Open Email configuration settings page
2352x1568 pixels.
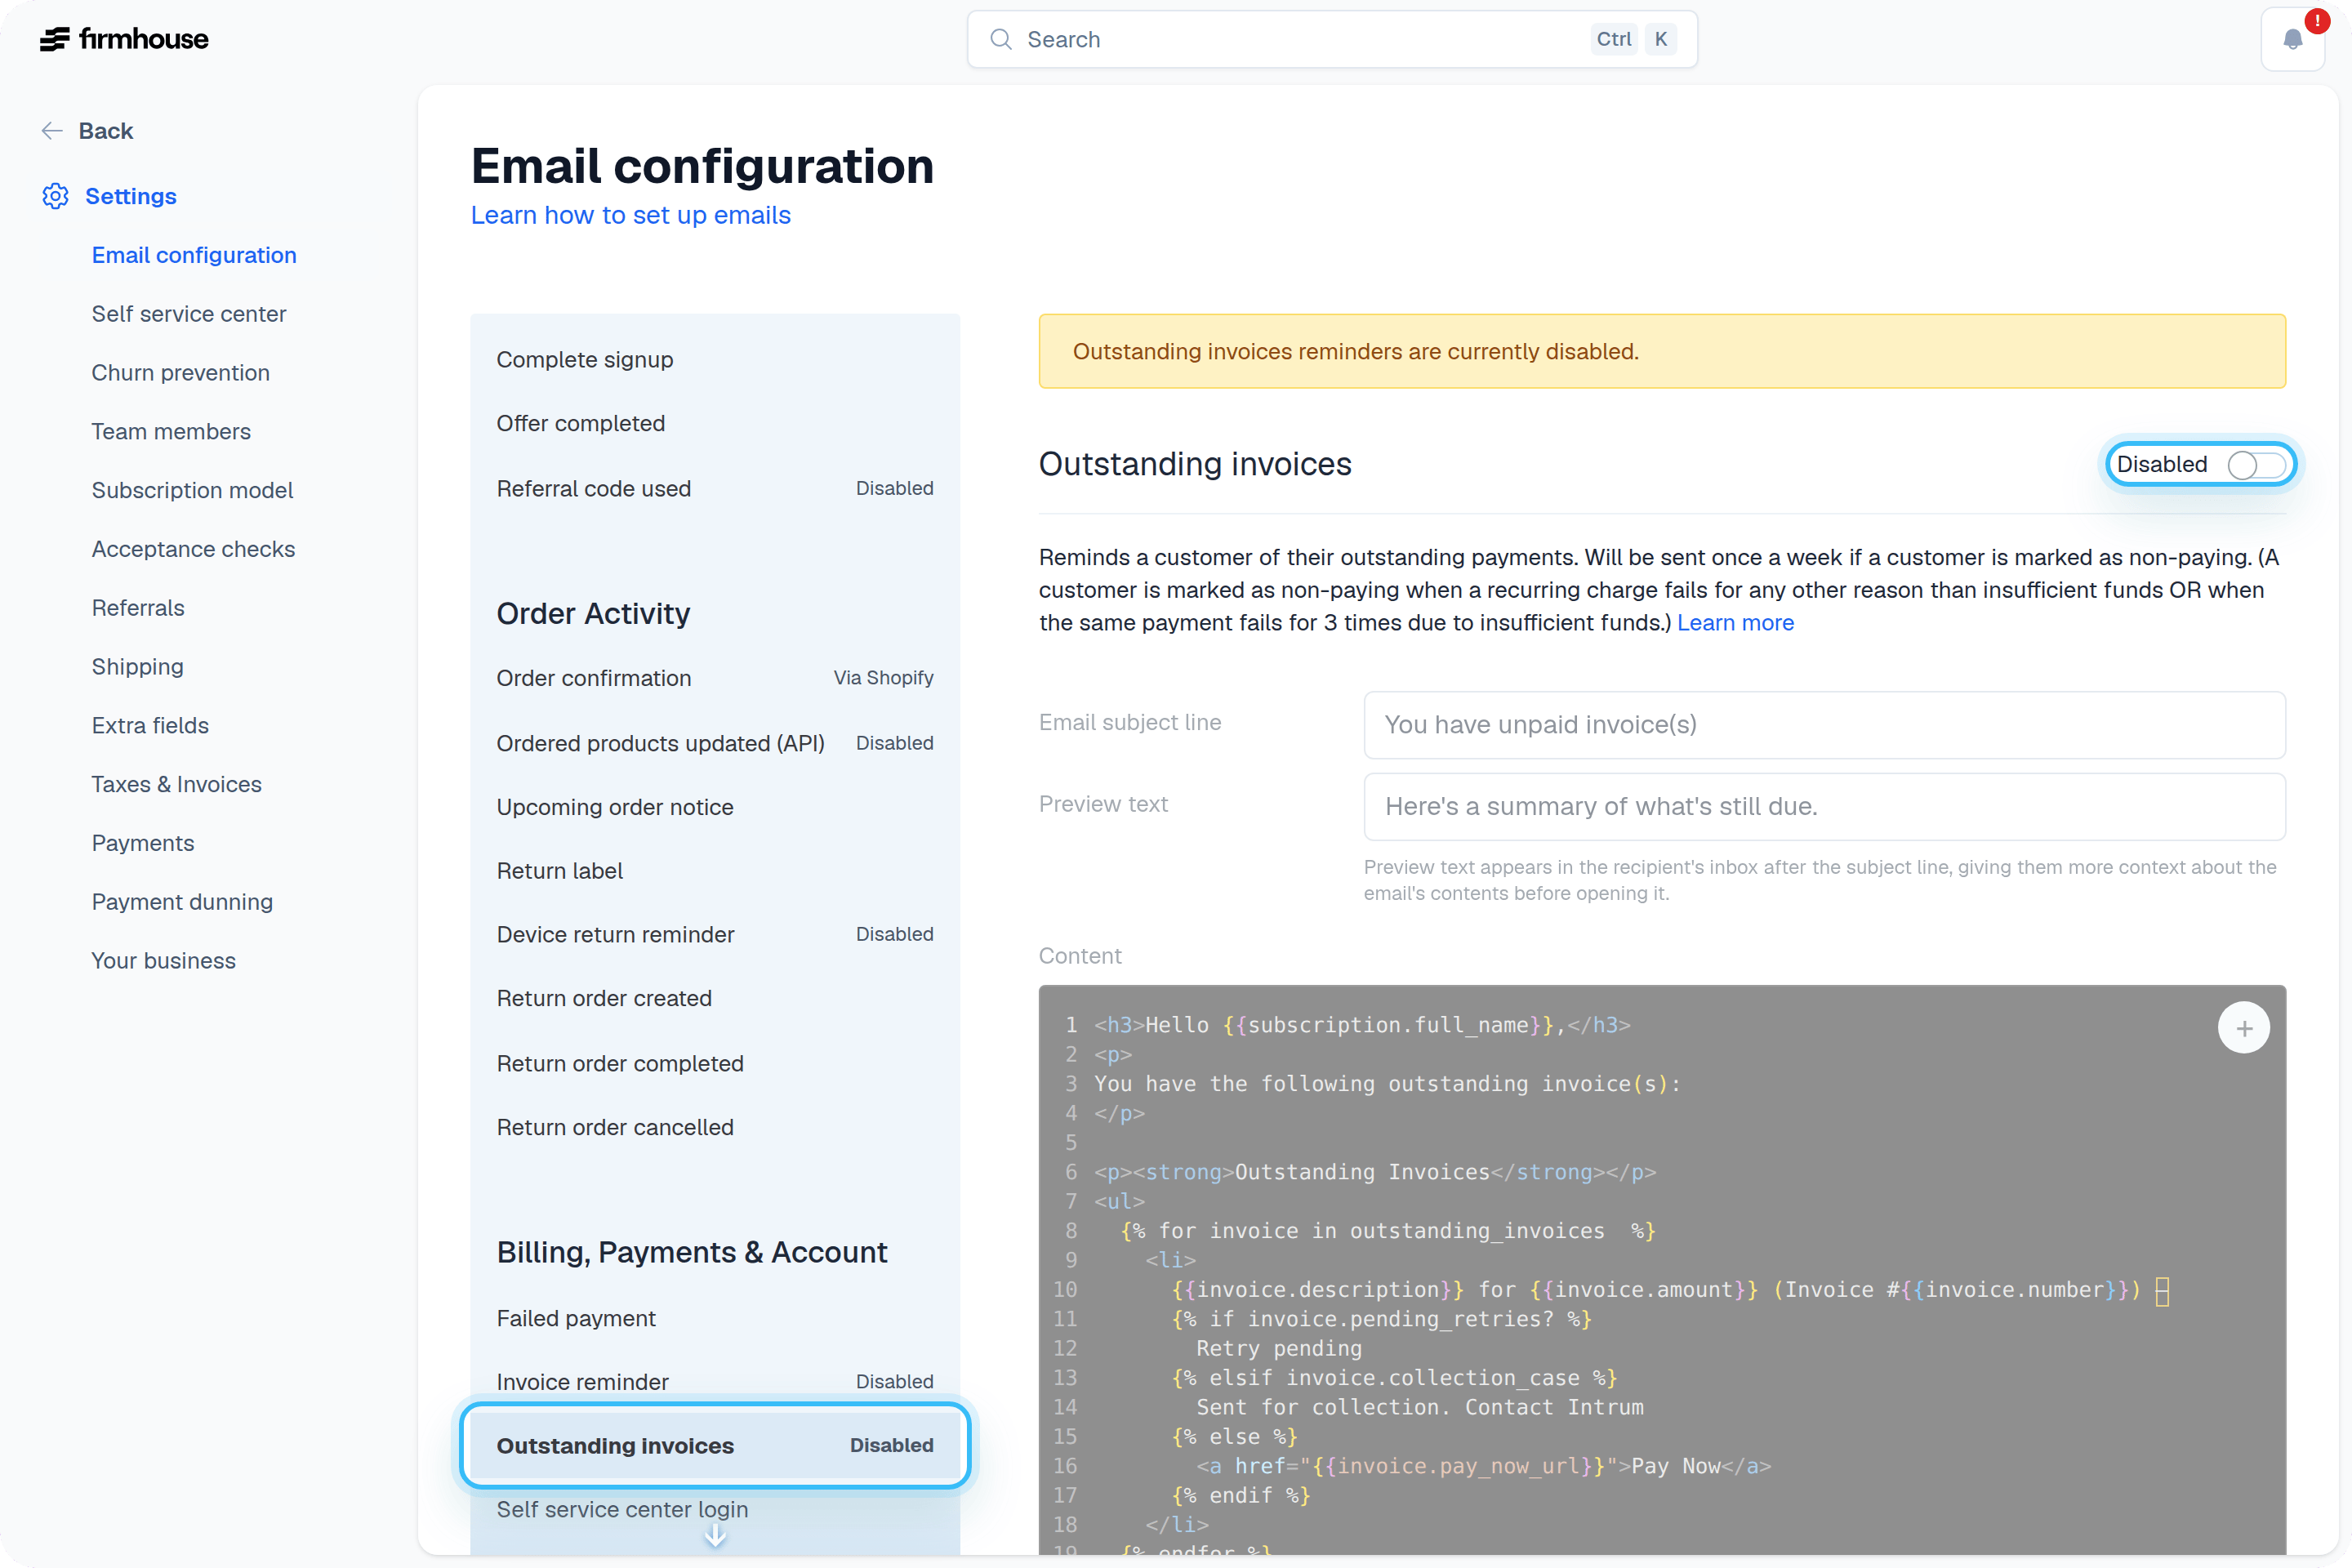pos(194,255)
